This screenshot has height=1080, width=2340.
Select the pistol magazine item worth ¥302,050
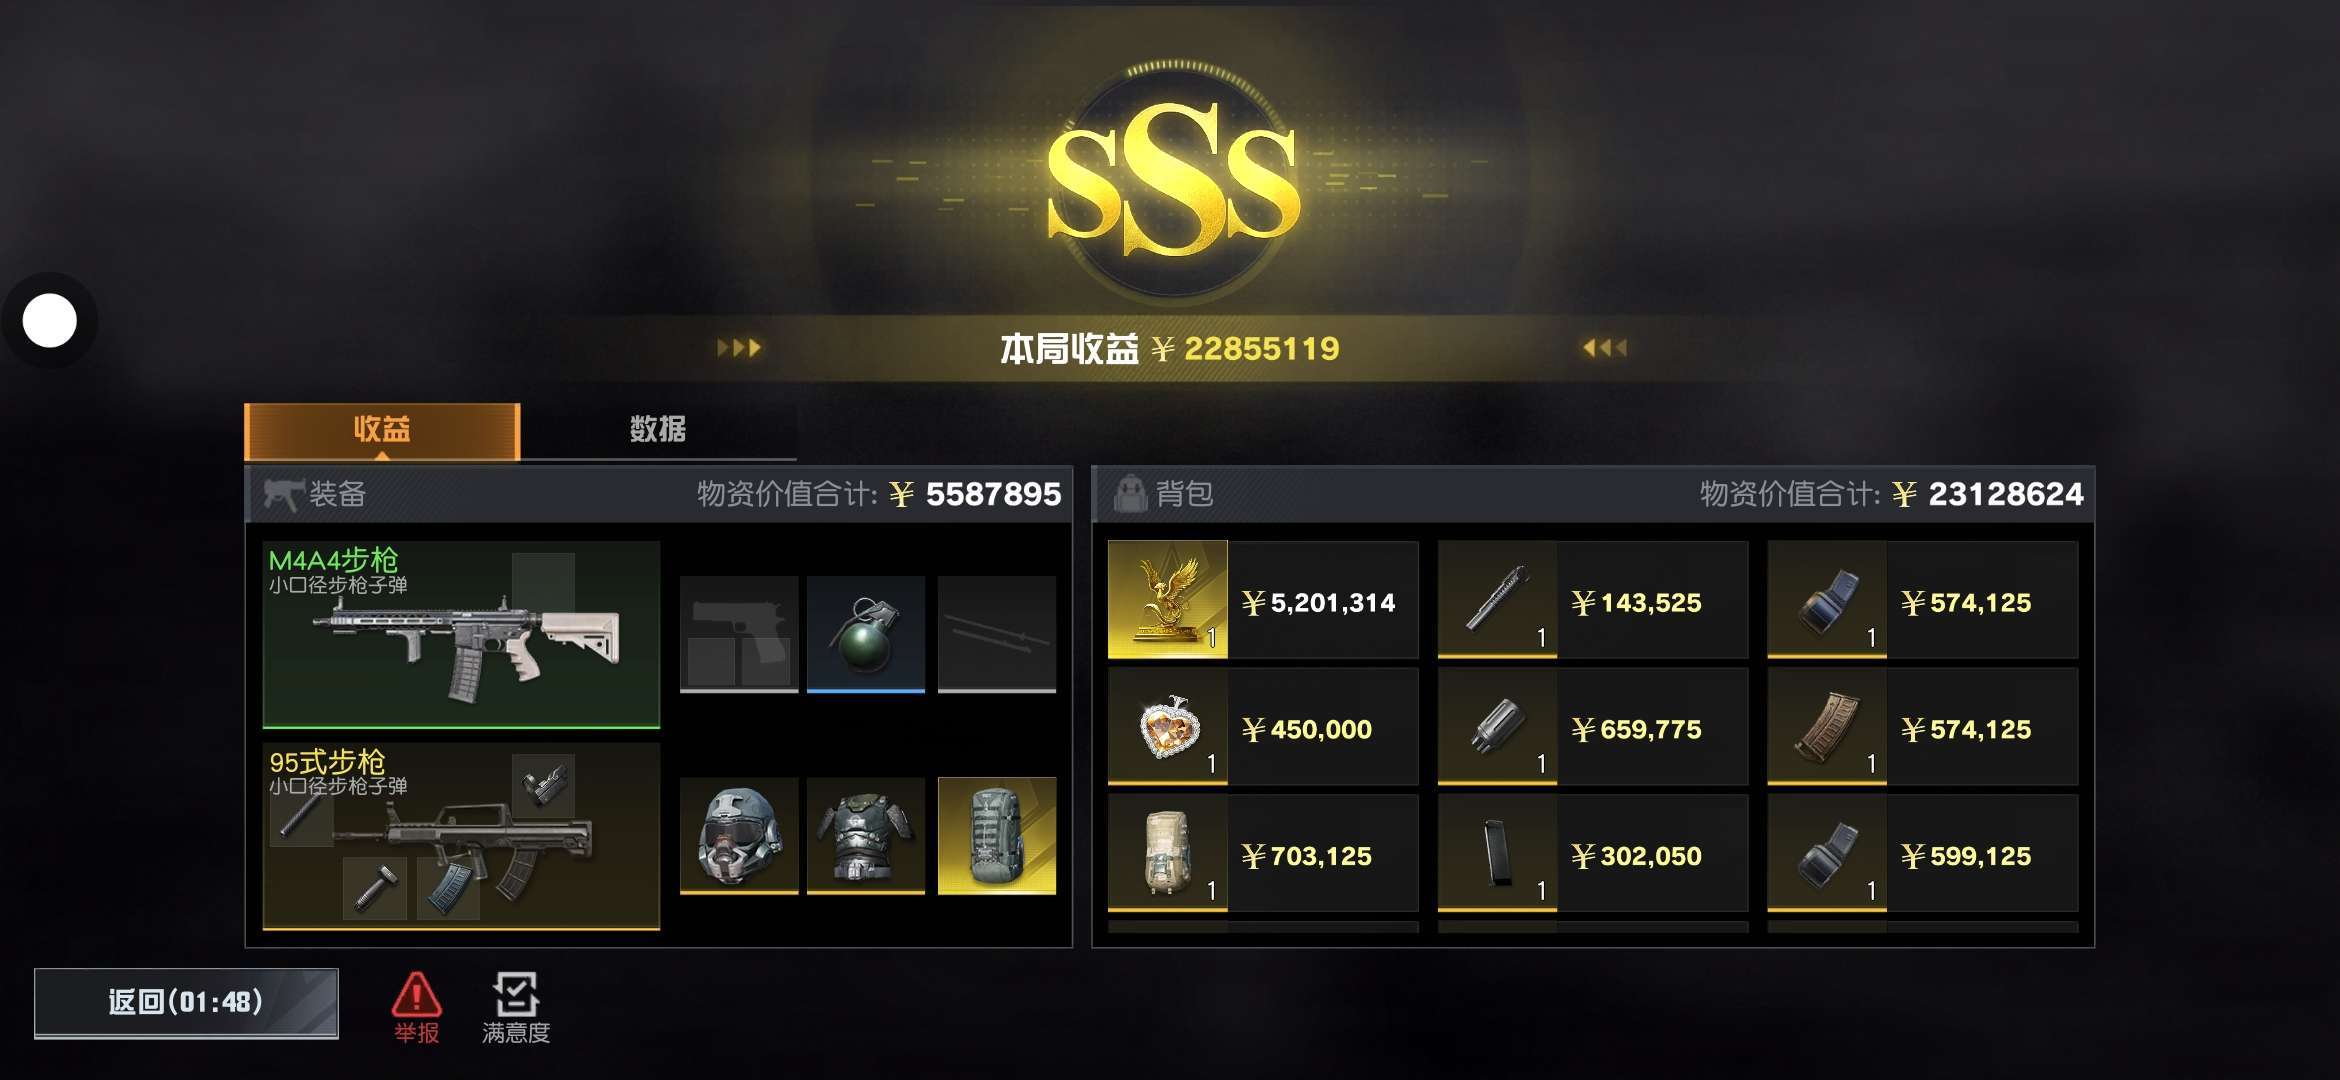click(x=1593, y=853)
